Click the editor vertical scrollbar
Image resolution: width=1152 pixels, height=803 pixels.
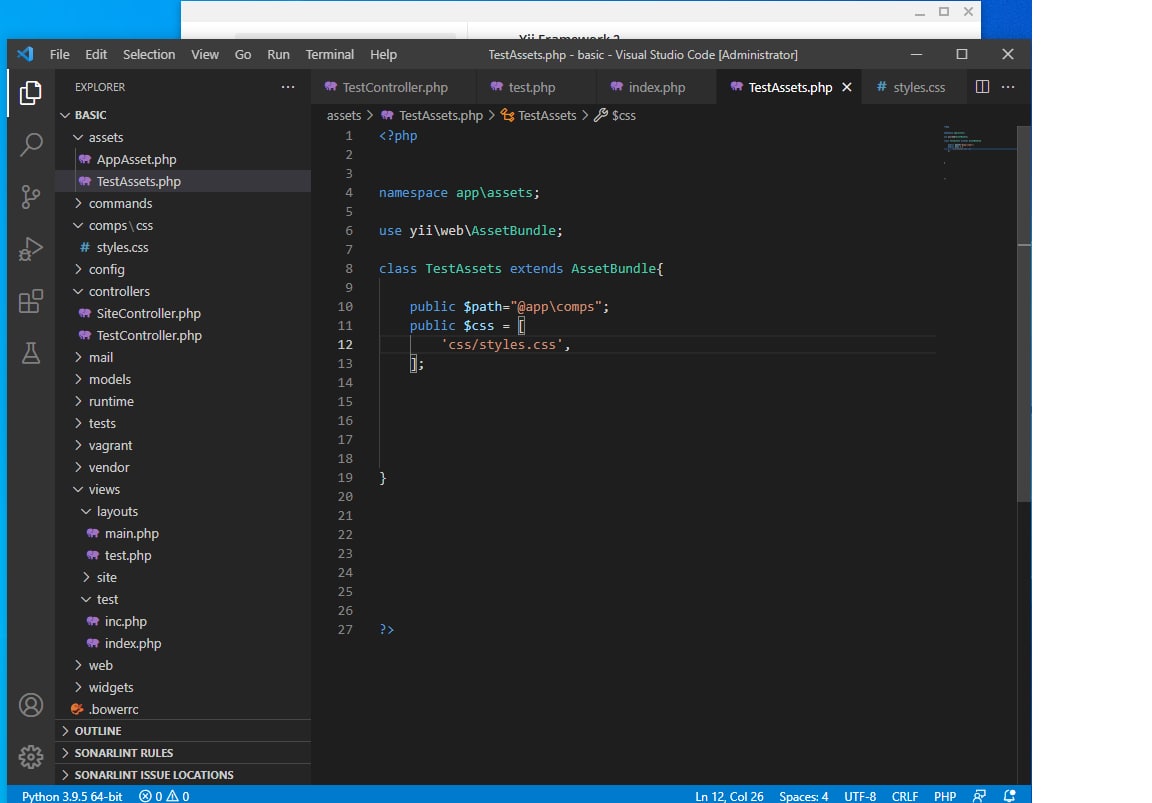(x=1023, y=314)
